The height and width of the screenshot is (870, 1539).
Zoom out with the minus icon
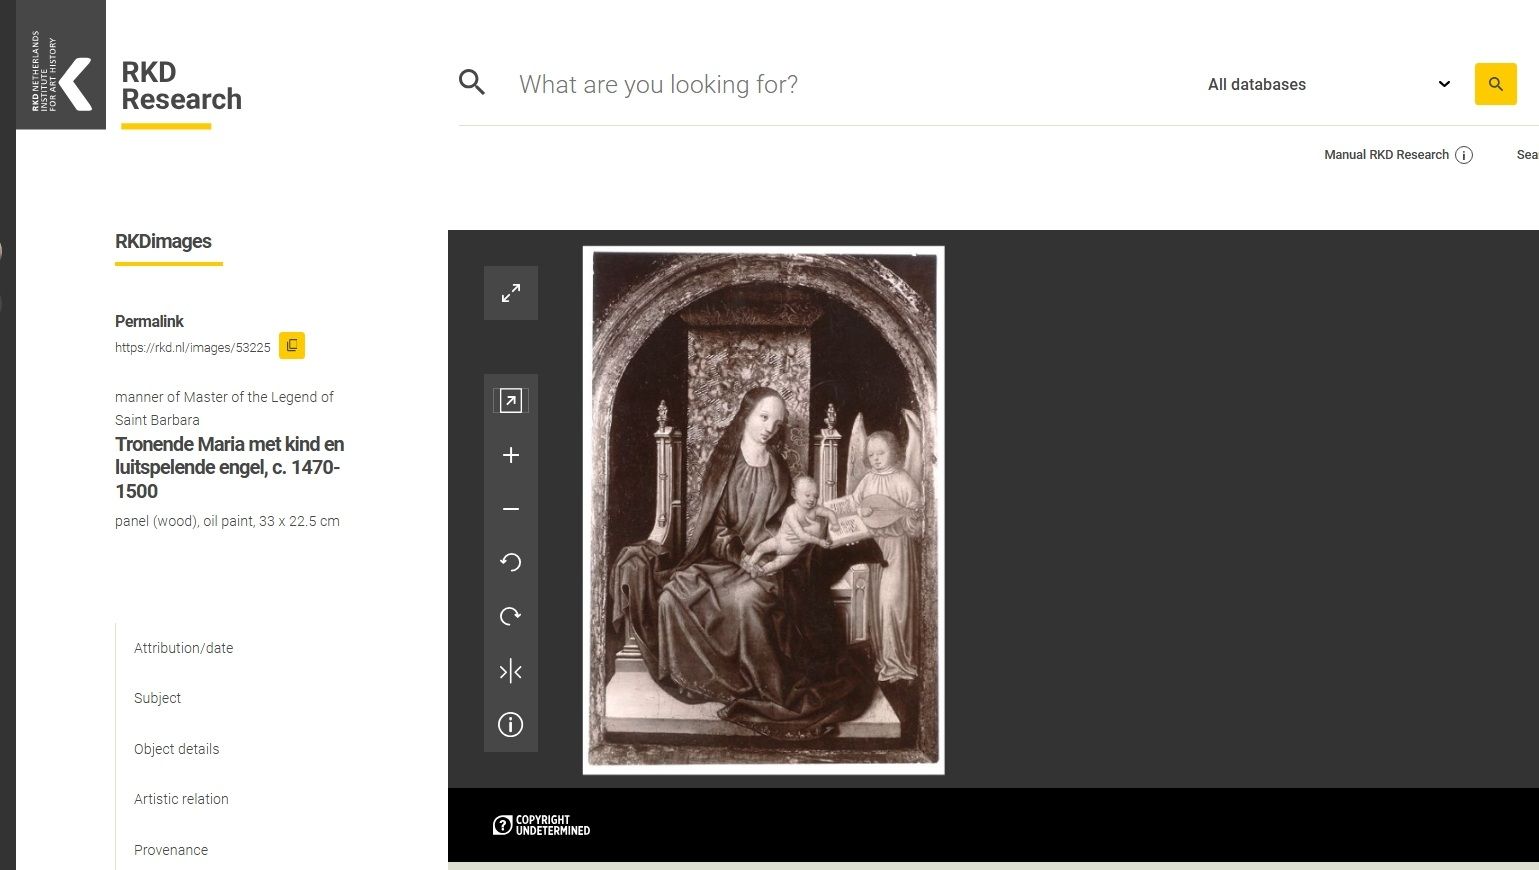(x=511, y=509)
